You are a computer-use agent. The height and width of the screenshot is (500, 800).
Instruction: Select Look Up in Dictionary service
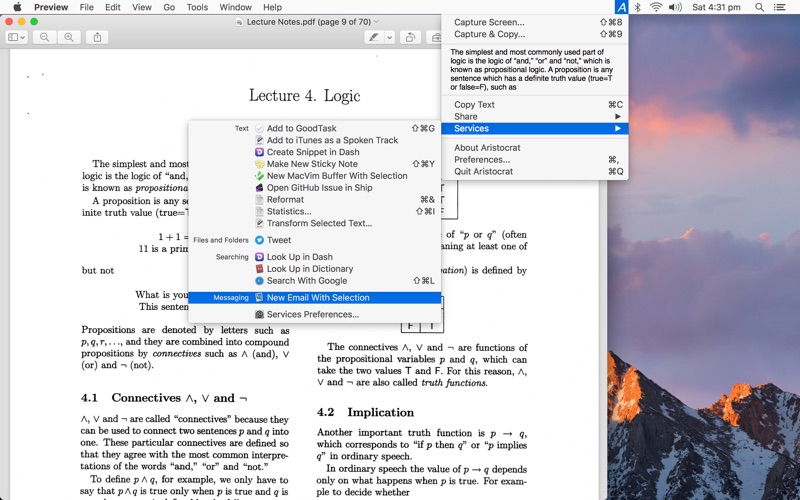tap(309, 269)
